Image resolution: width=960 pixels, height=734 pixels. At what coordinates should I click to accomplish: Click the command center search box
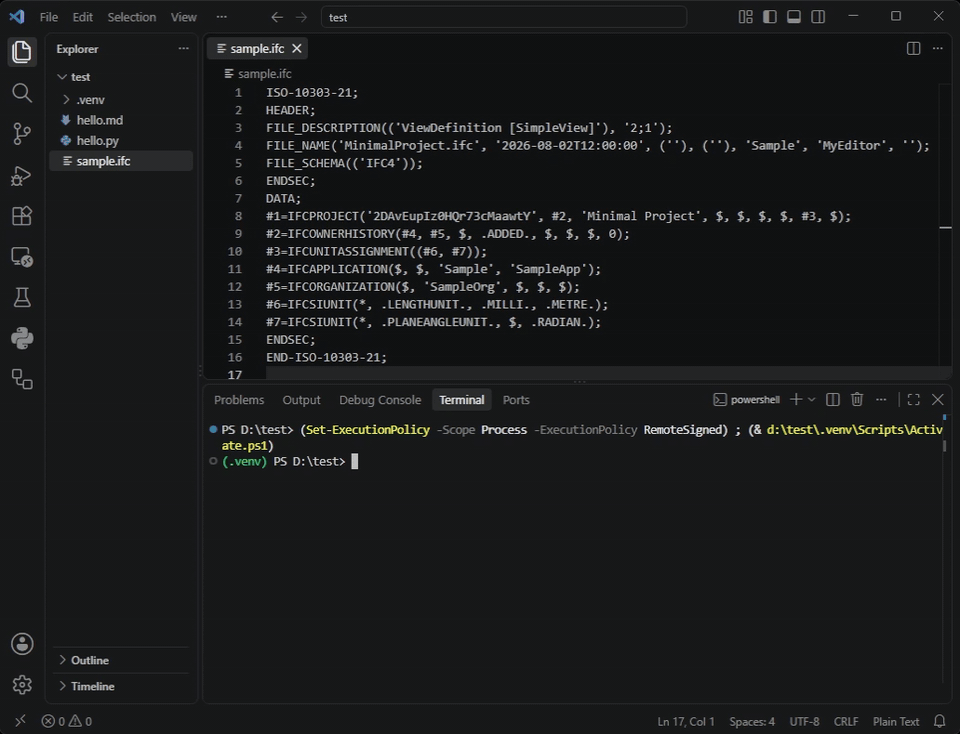coord(504,17)
